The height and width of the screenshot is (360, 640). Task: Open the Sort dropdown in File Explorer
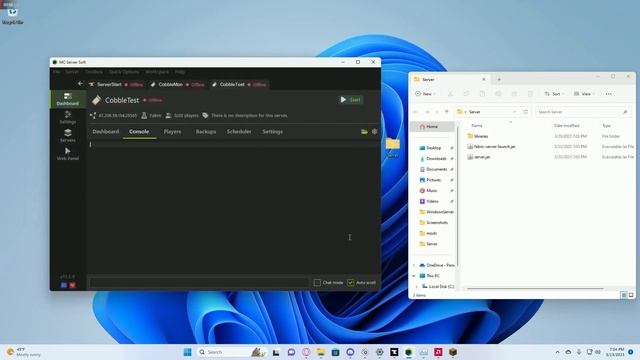point(554,94)
